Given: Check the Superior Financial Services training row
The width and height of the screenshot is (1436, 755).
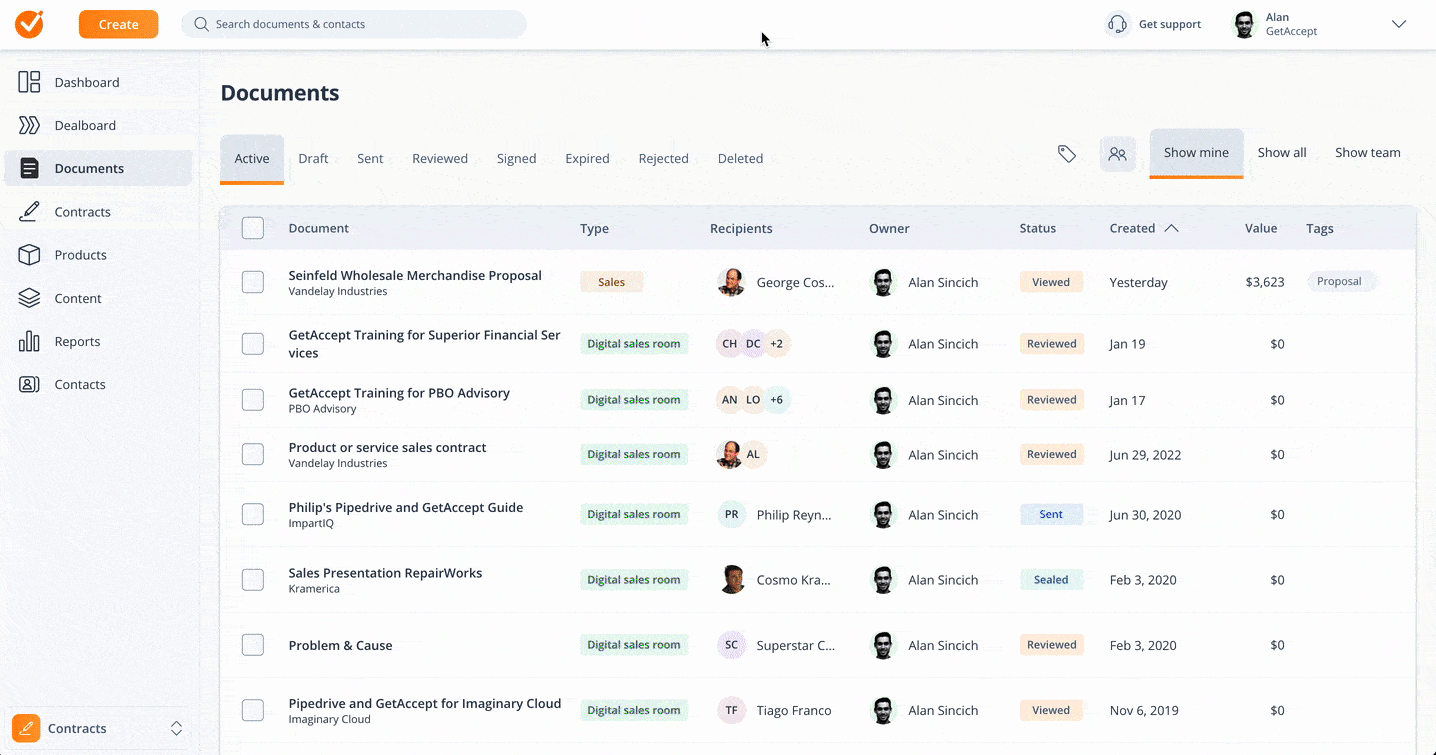Looking at the screenshot, I should [x=253, y=344].
